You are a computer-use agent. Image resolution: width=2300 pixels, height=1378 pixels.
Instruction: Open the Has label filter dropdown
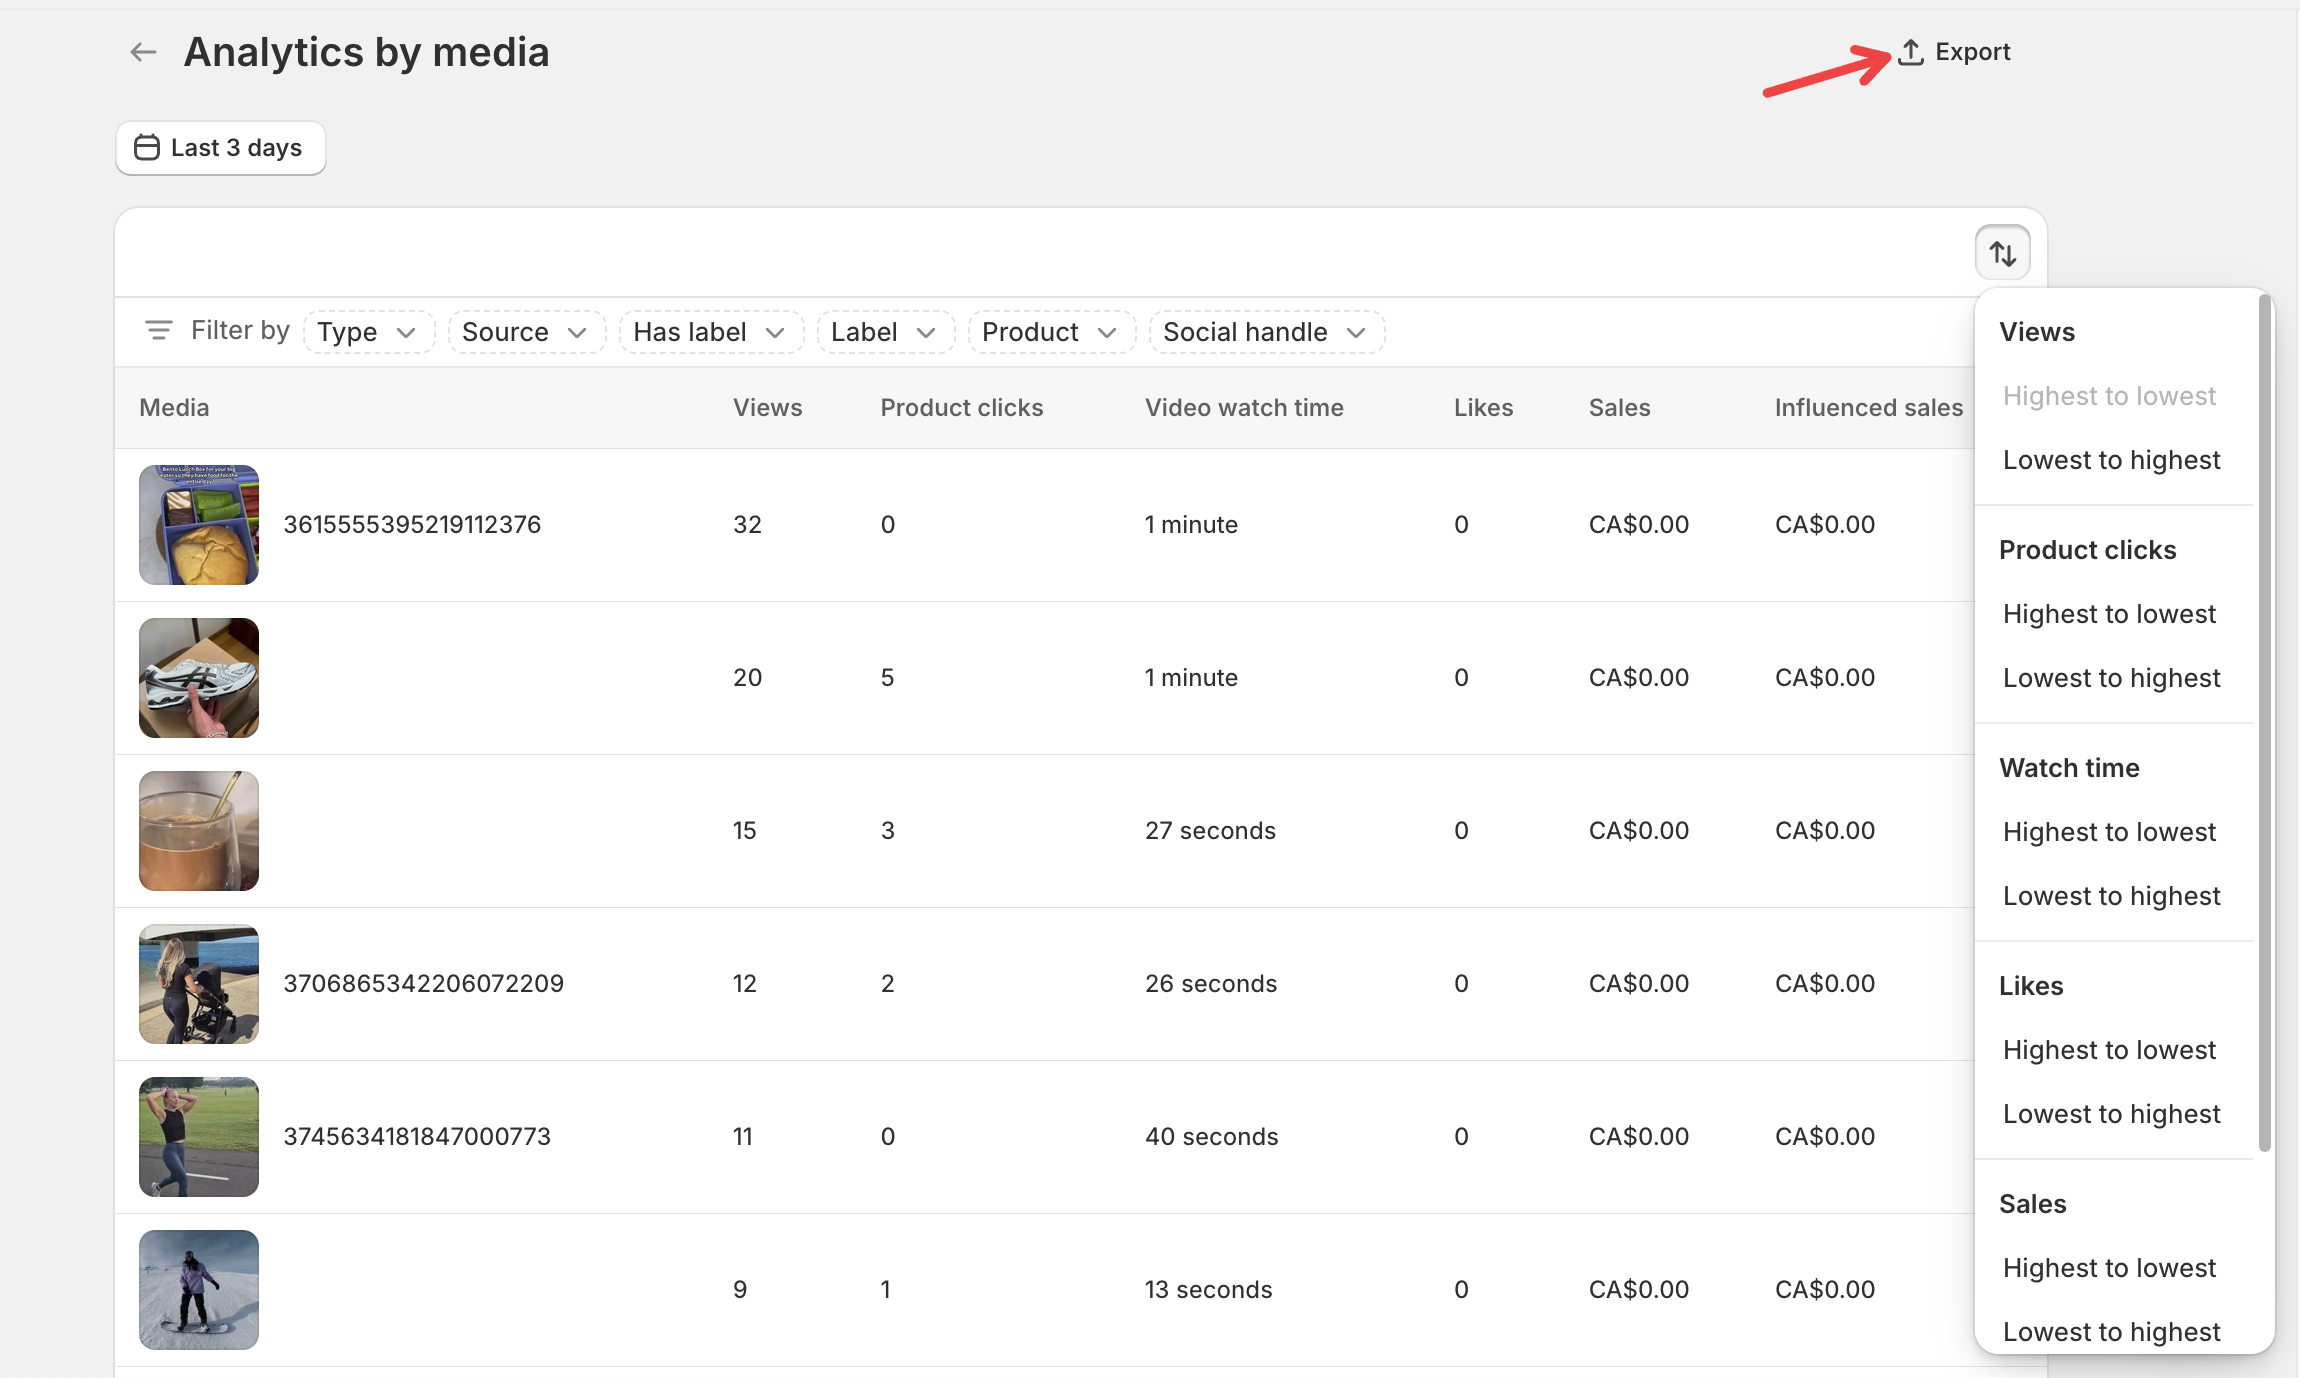pos(711,332)
